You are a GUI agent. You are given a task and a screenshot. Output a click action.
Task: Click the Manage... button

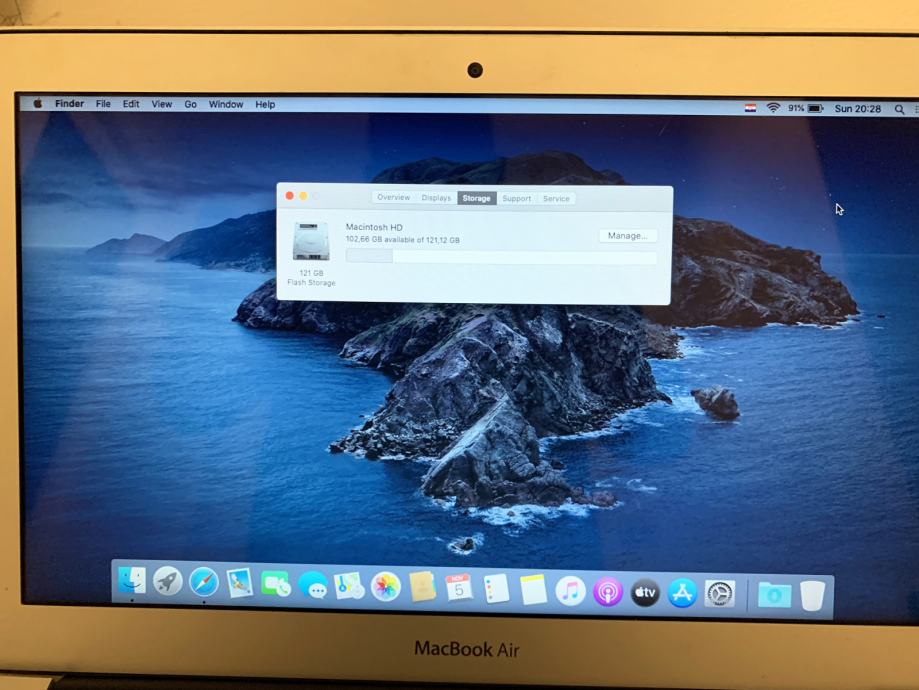[628, 236]
